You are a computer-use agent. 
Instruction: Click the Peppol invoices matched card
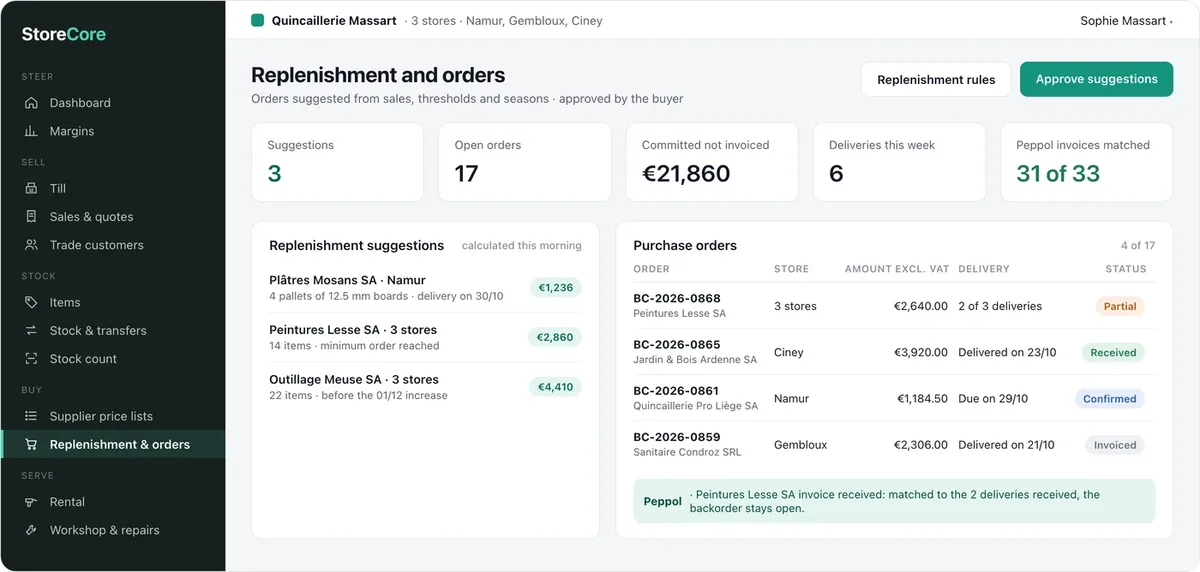(1086, 162)
